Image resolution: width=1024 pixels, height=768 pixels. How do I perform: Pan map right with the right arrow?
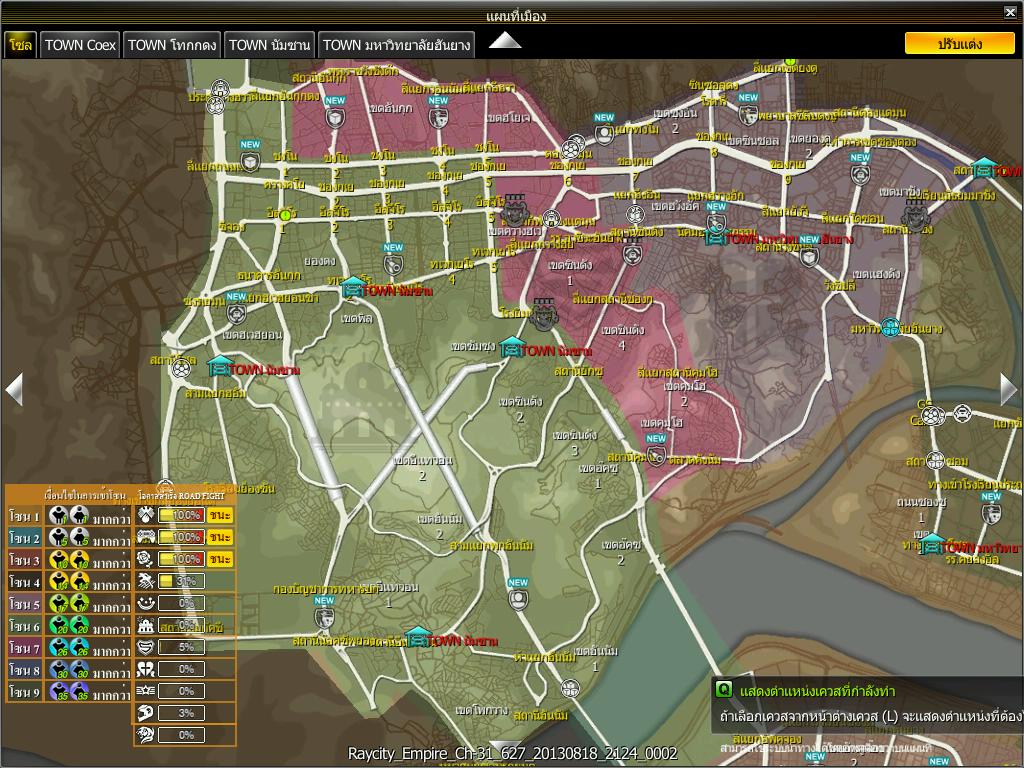1008,389
